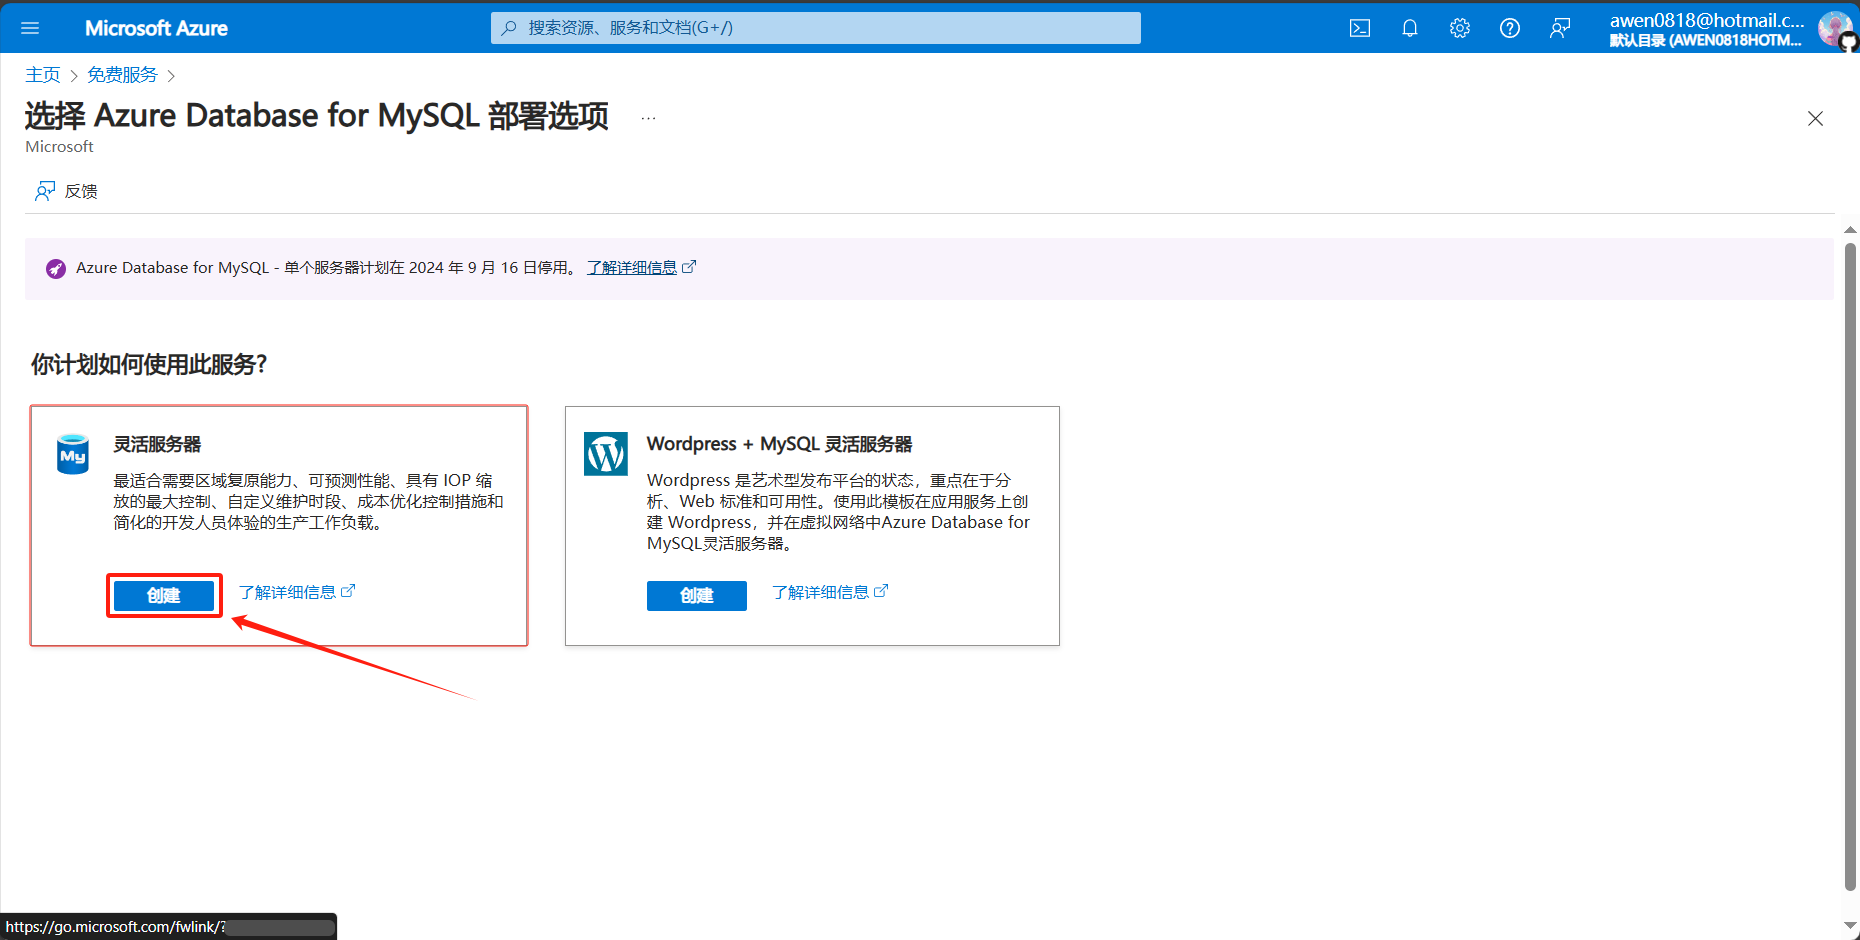Screen dimensions: 1860x940
Task: Select the 灵活服务器 card heading
Action: [157, 444]
